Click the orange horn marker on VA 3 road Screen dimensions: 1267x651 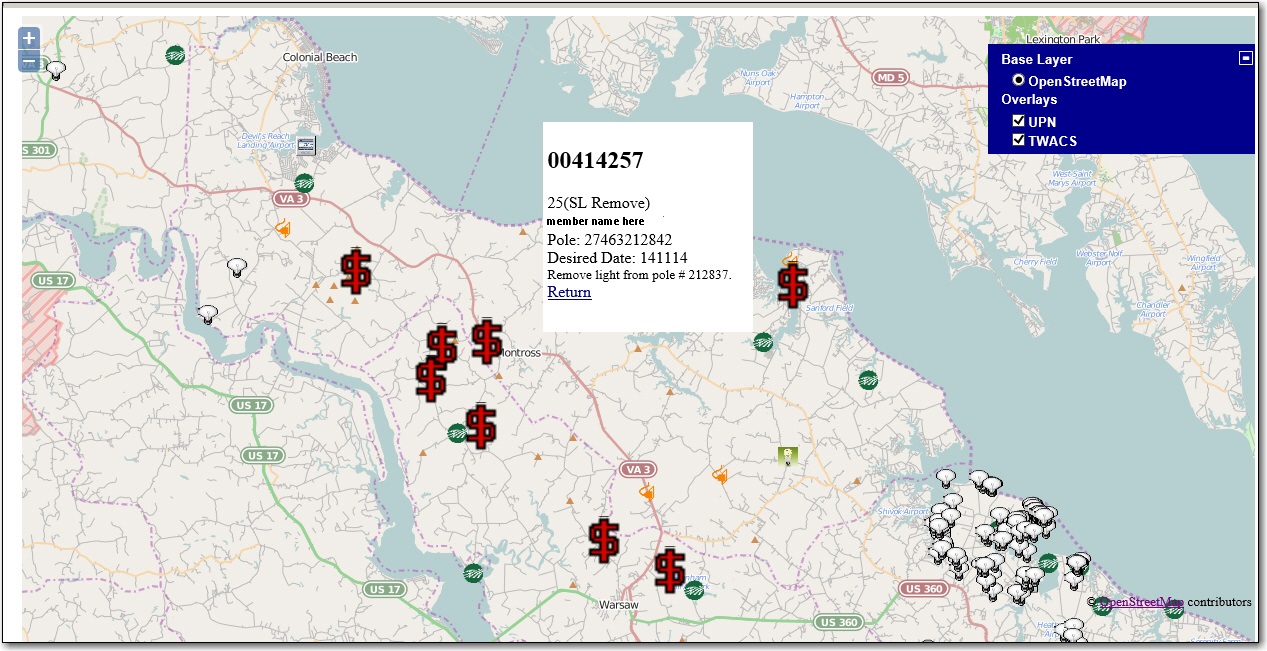[x=646, y=492]
